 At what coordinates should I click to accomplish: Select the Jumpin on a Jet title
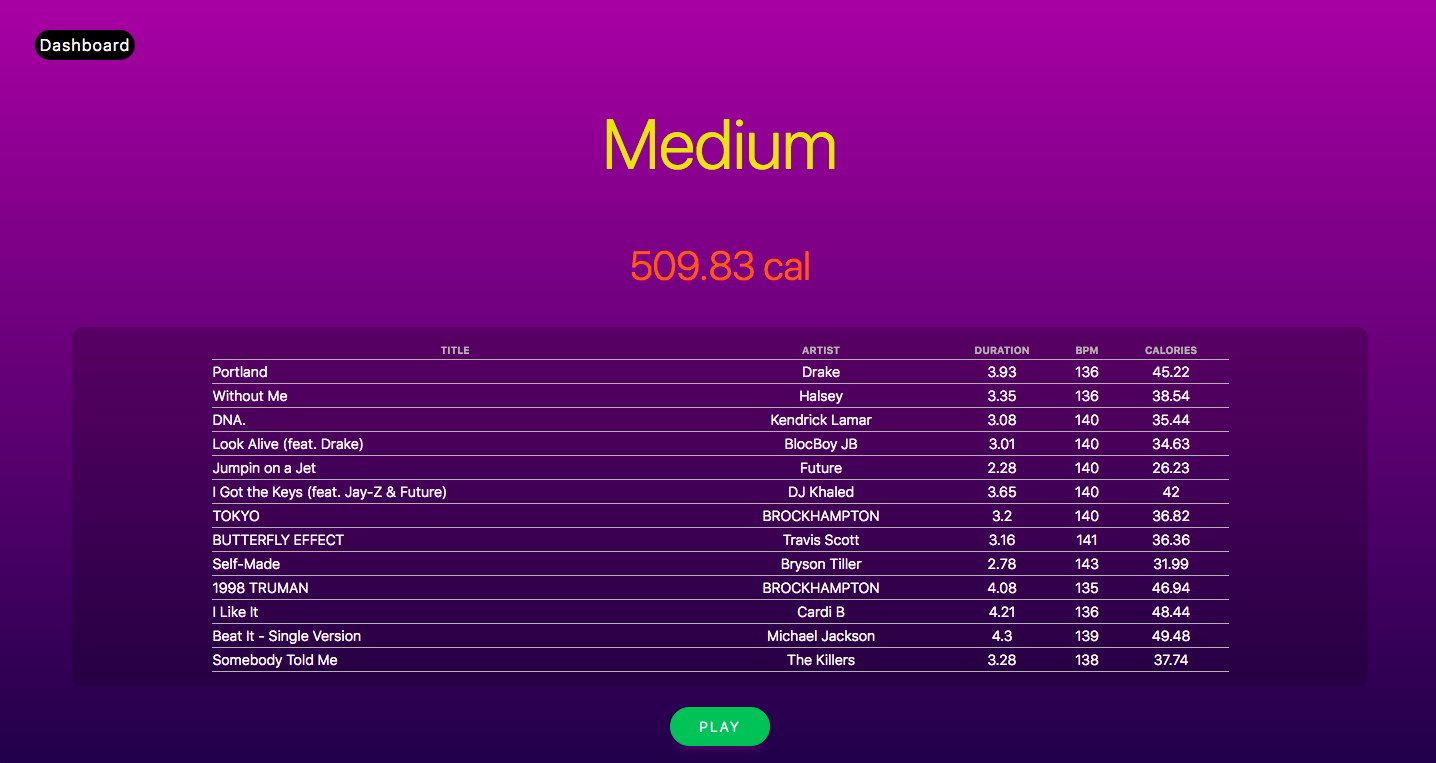(x=264, y=468)
